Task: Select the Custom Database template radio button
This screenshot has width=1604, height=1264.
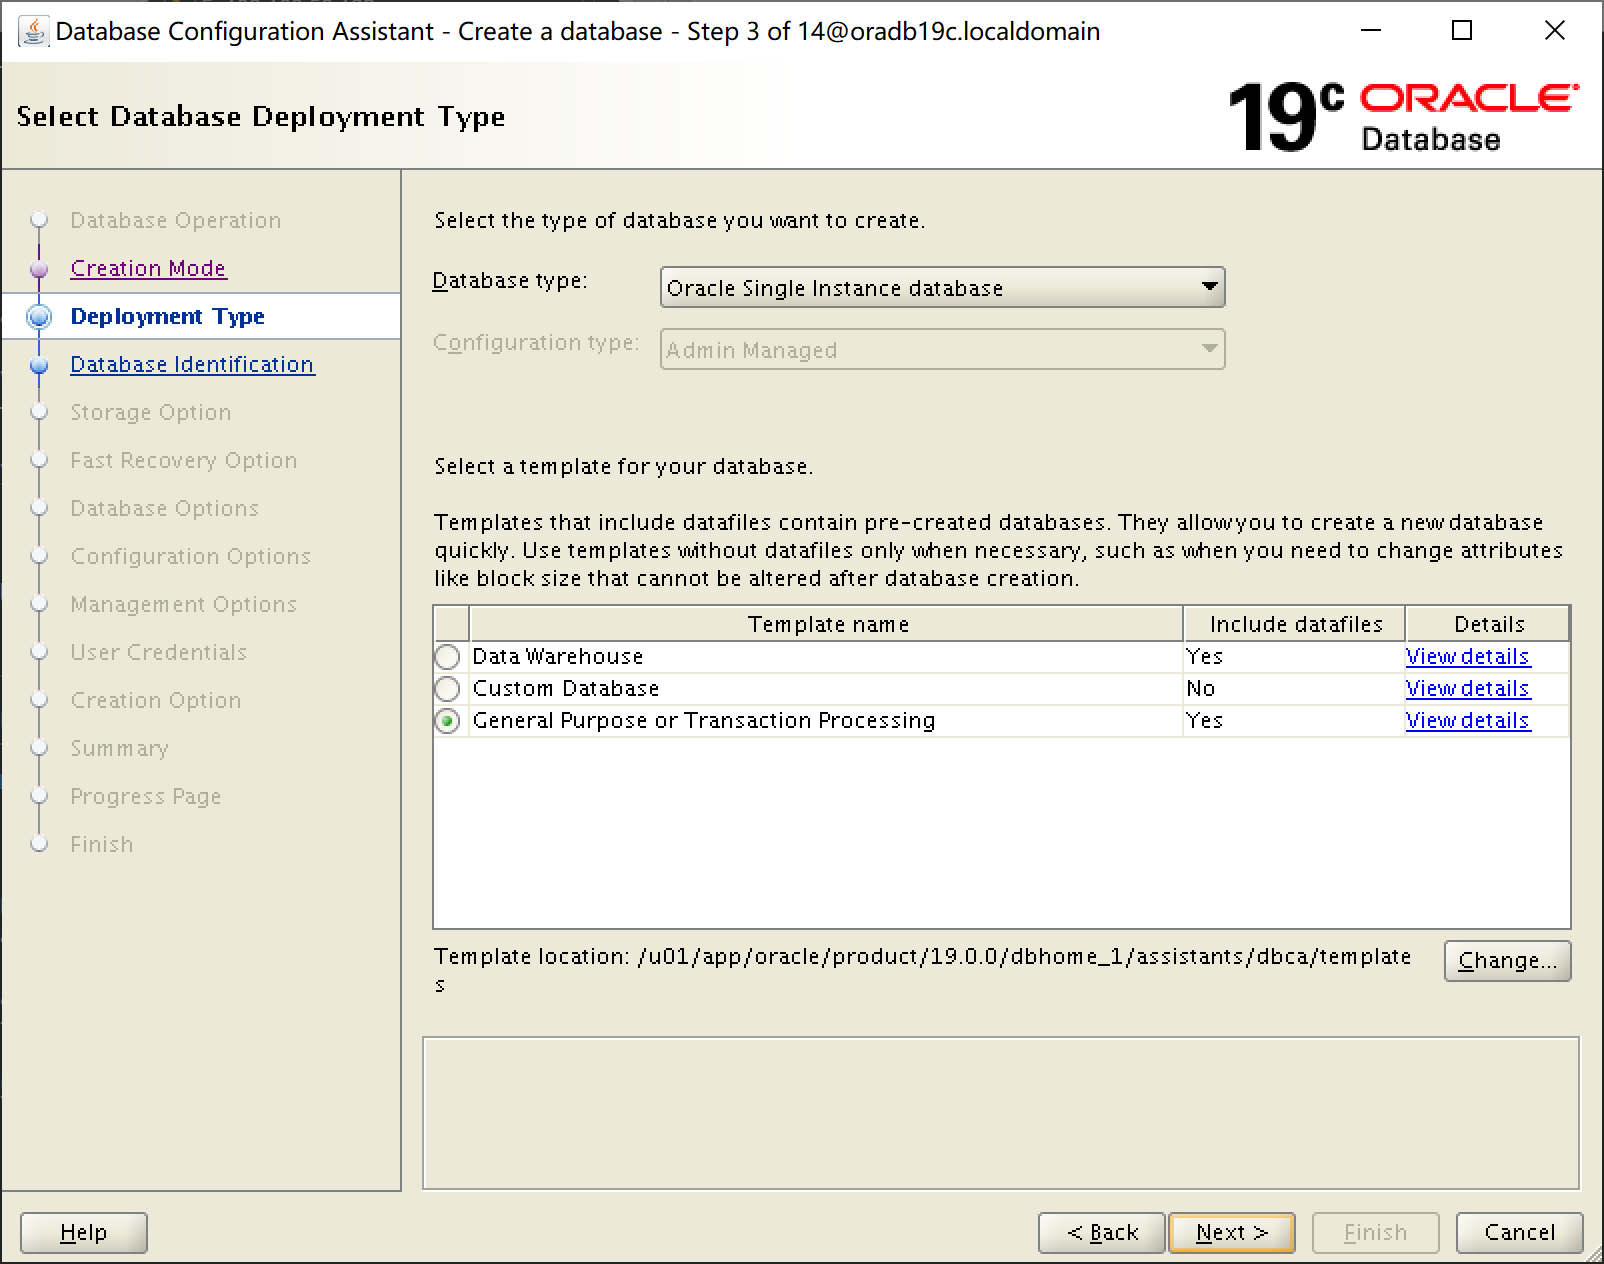Action: click(447, 689)
